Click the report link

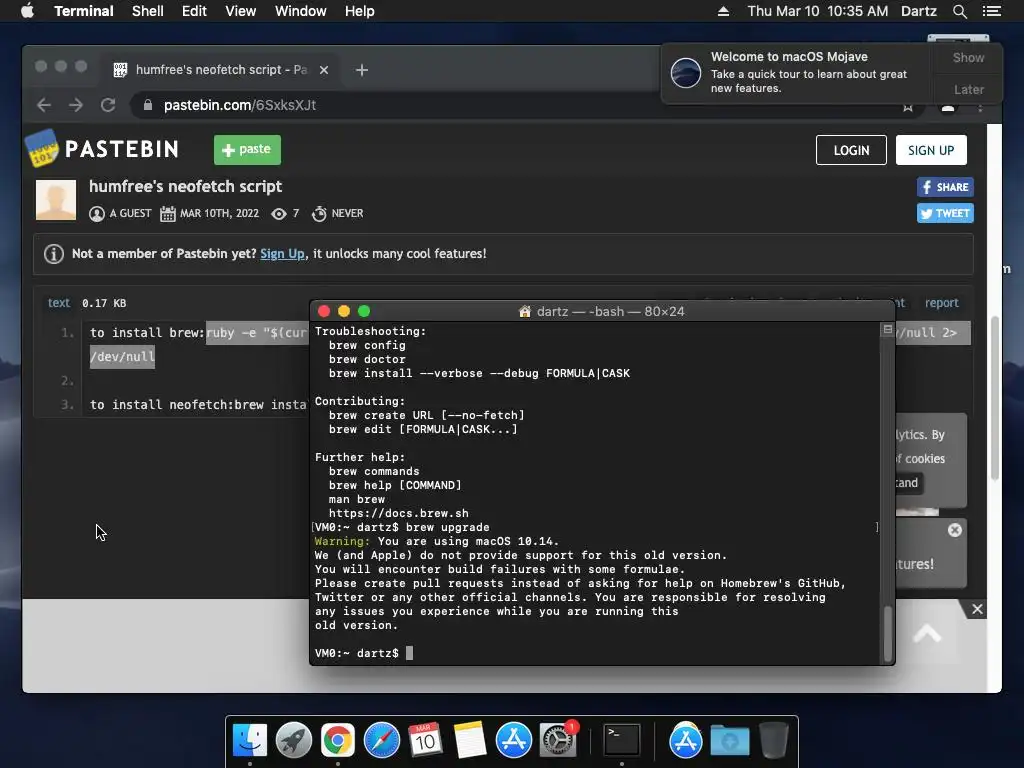tap(941, 303)
